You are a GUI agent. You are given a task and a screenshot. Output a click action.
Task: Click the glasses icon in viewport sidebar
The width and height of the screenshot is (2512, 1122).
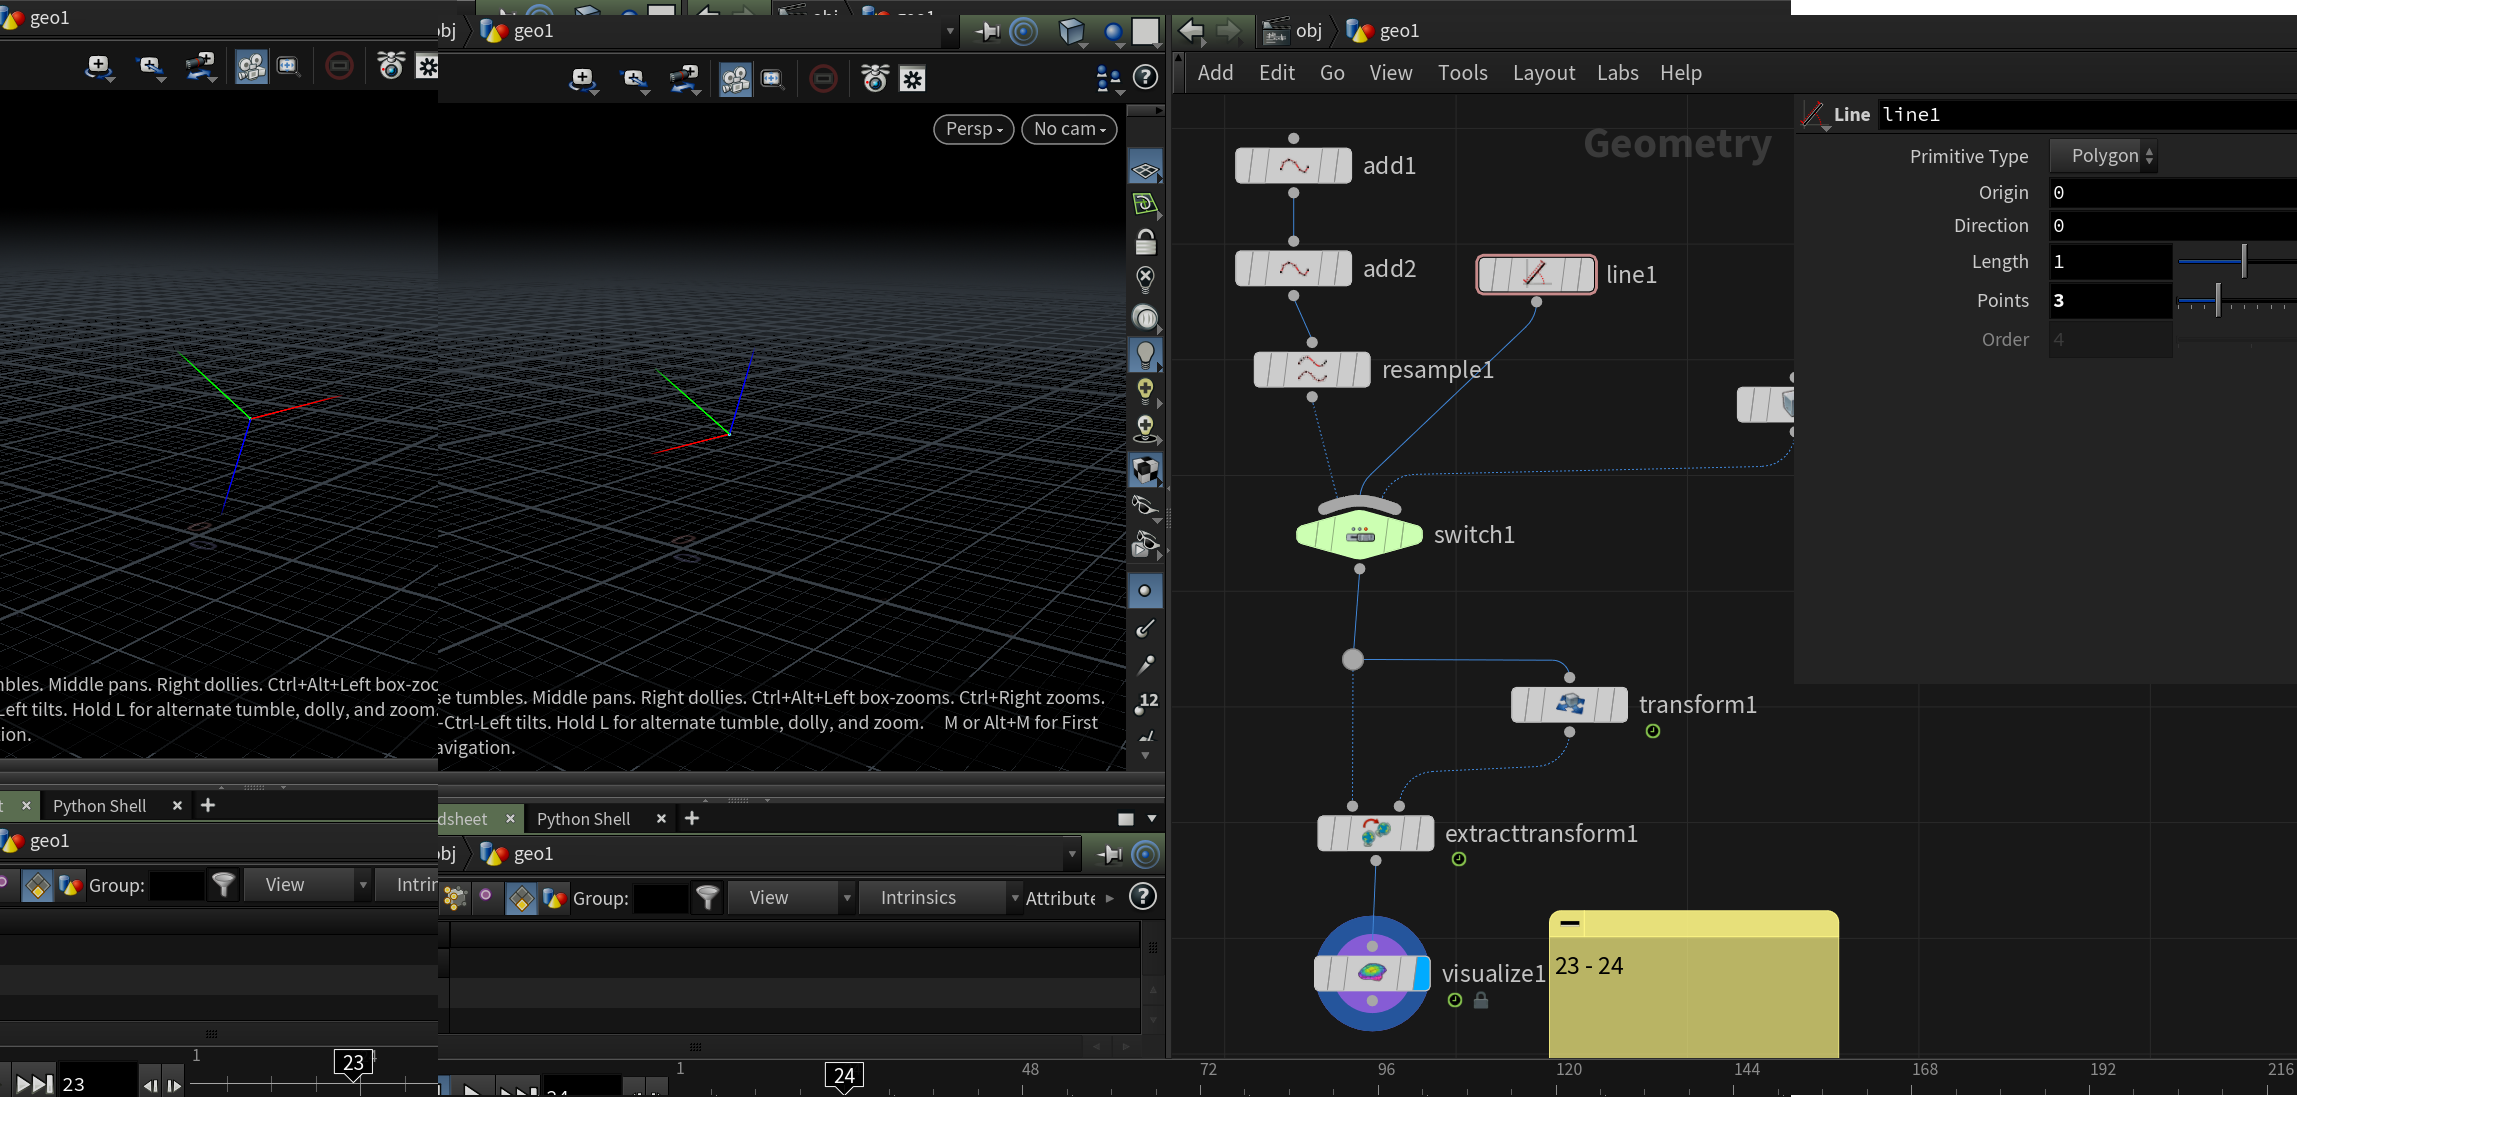tap(1145, 507)
